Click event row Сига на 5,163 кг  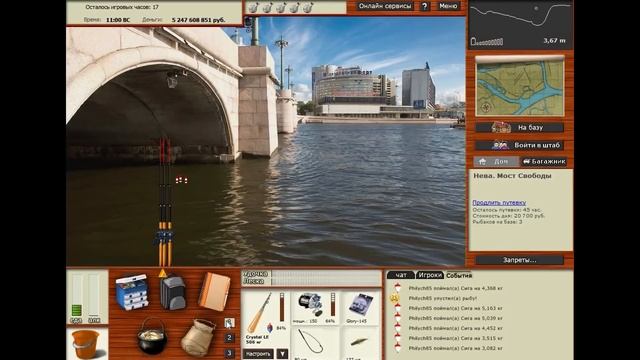pyautogui.click(x=456, y=308)
